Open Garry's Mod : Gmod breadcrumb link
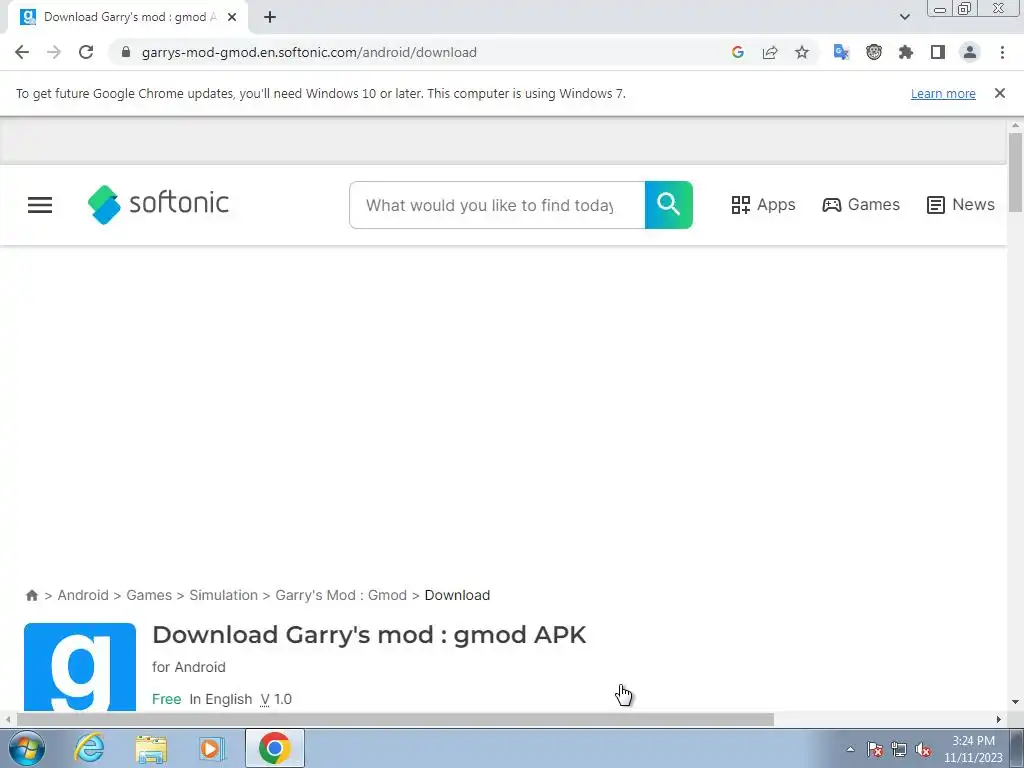Screen dimensions: 1024x768 [341, 596]
